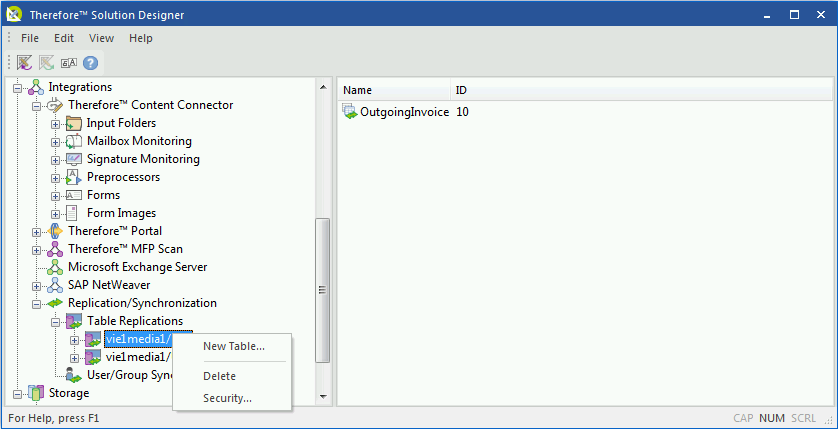838x429 pixels.
Task: Click the first design toolbar icon
Action: pos(25,62)
